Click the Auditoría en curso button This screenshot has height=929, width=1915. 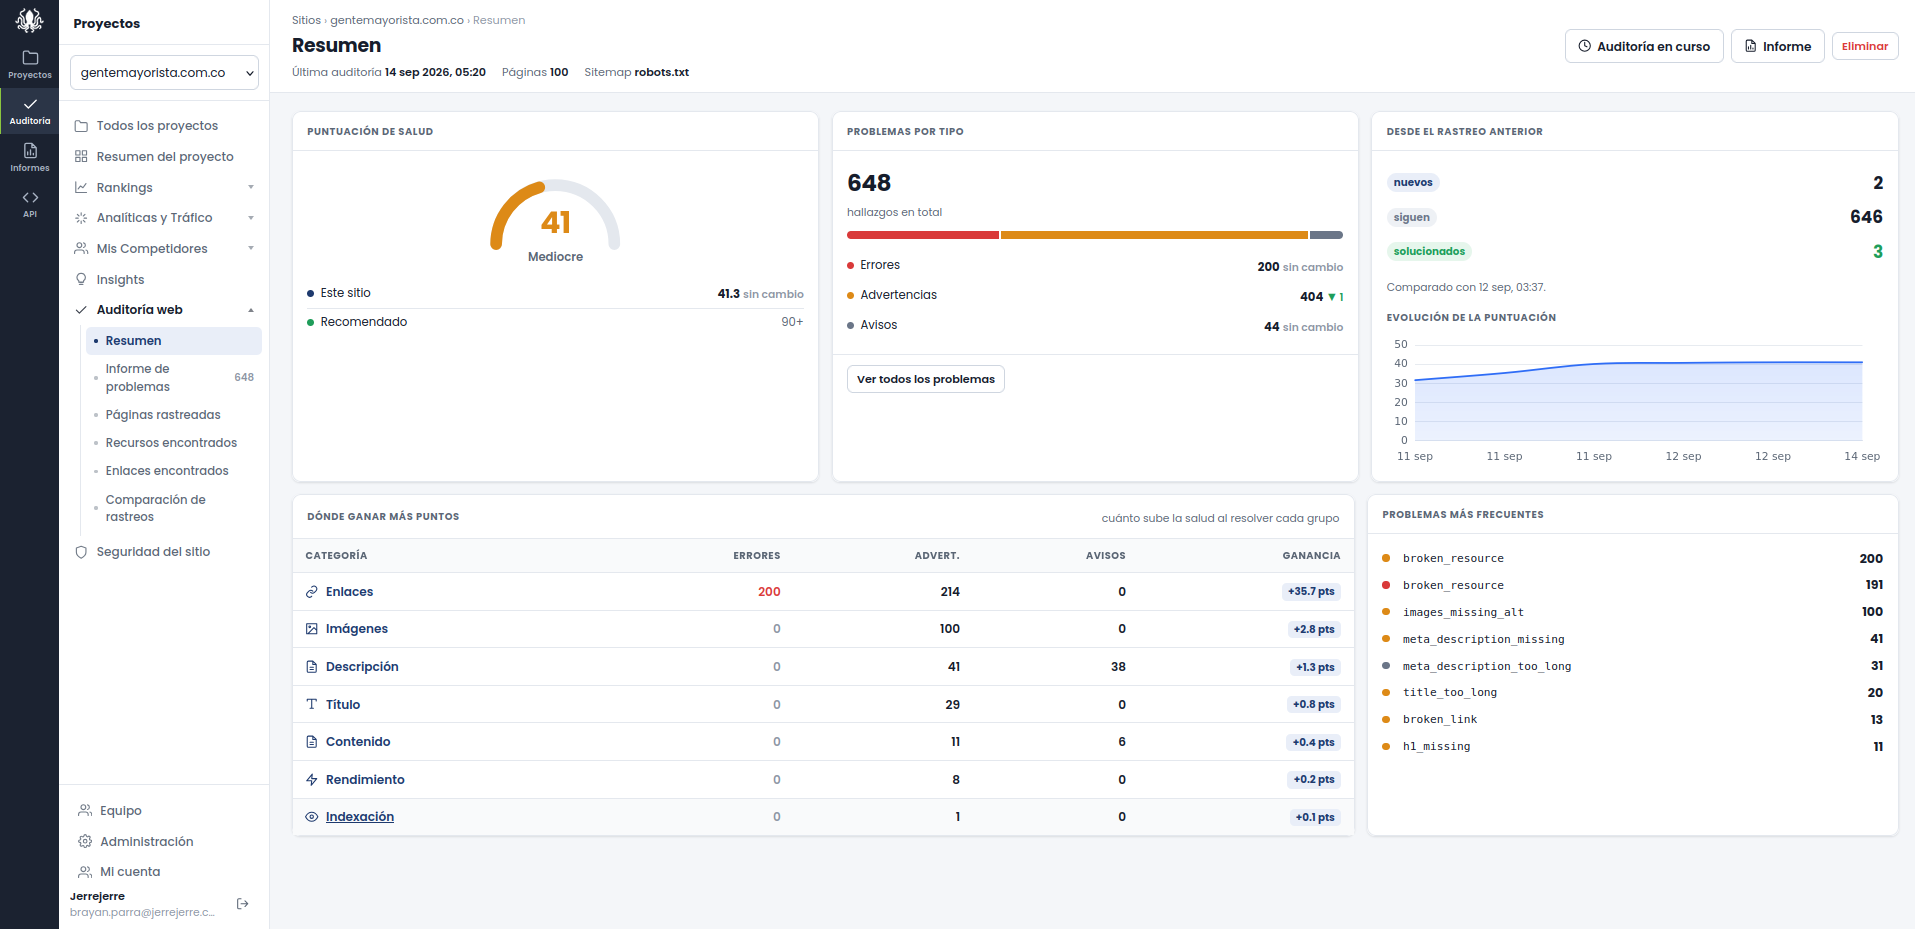point(1643,46)
